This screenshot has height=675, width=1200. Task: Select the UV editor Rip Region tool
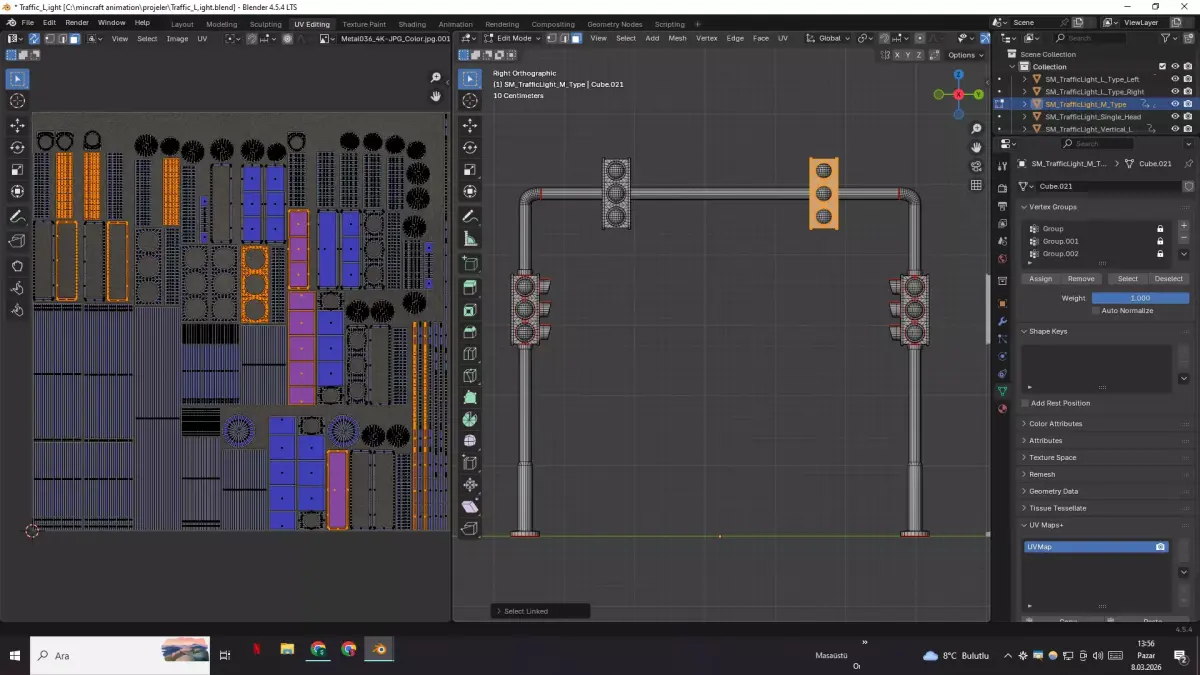coord(18,241)
